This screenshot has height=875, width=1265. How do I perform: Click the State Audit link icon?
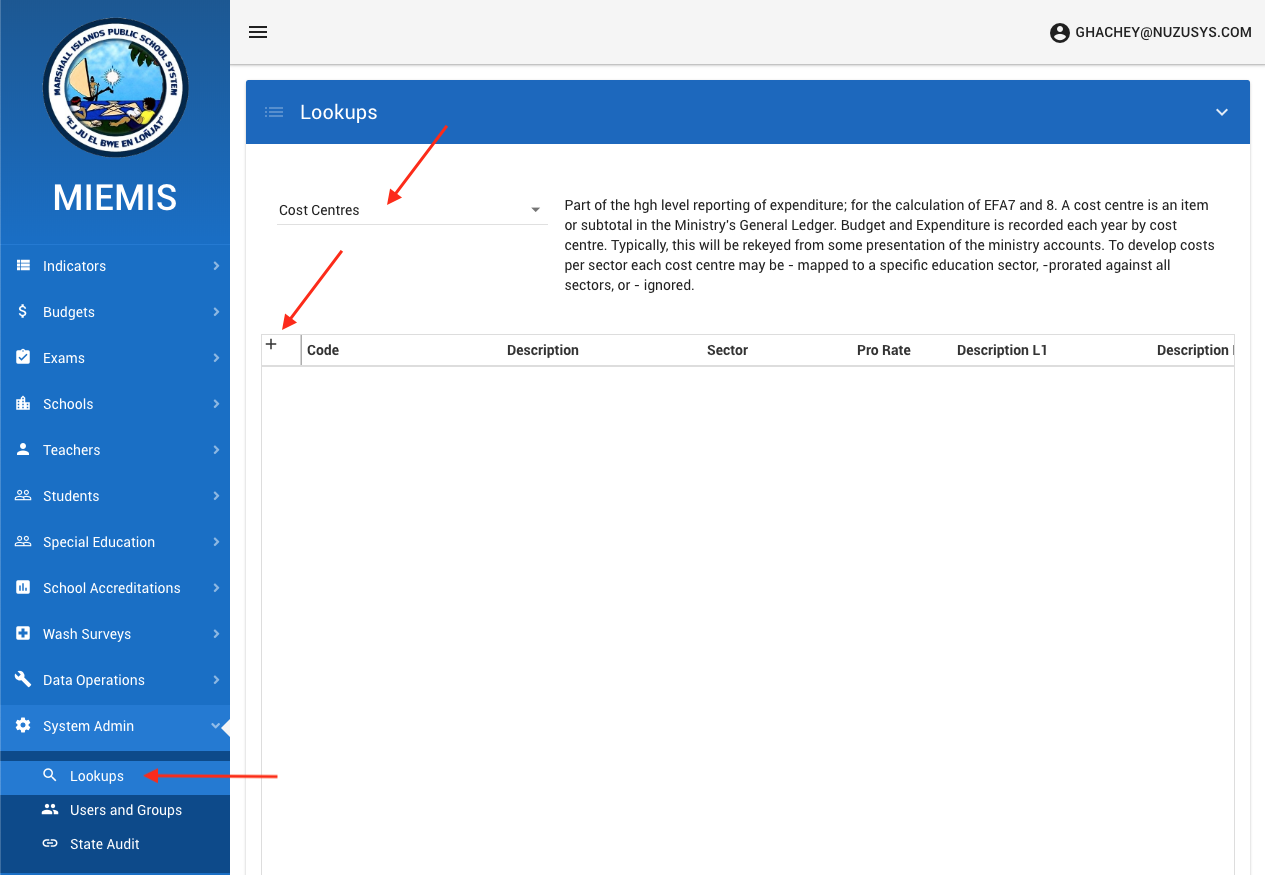50,844
